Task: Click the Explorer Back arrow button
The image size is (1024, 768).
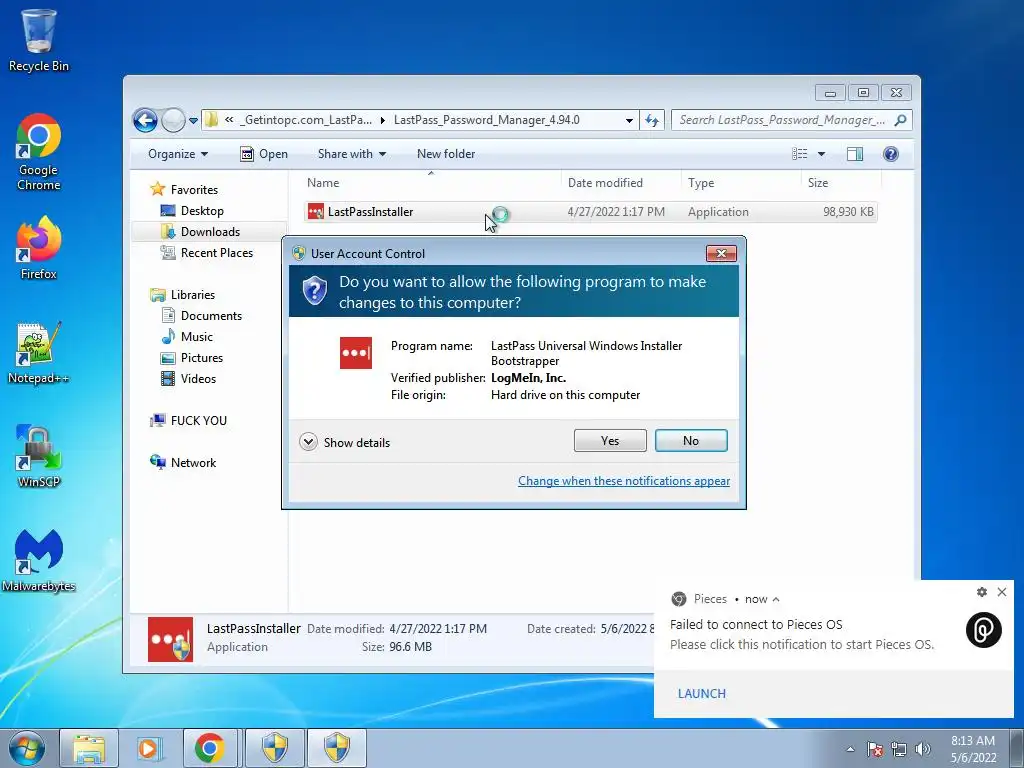Action: [x=145, y=120]
